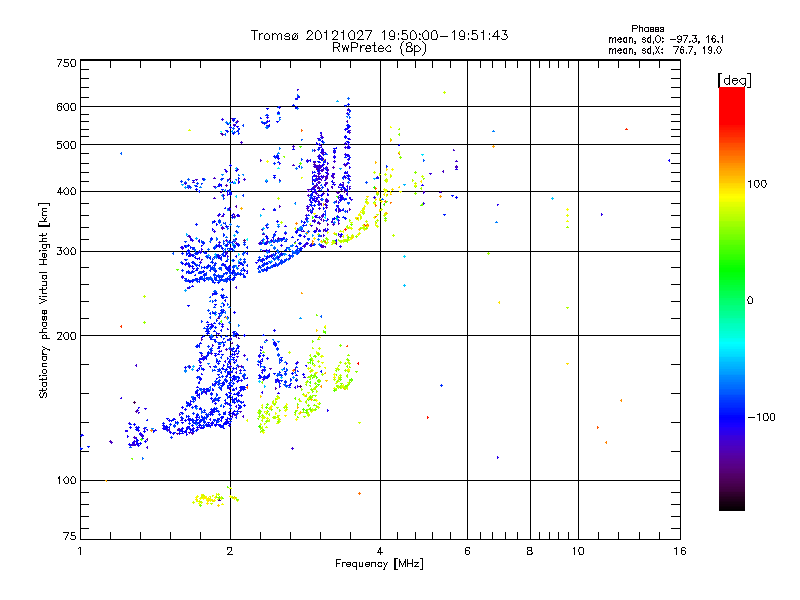Click the x-axis tick label '2'
Image resolution: width=800 pixels, height=600 pixels.
click(230, 551)
